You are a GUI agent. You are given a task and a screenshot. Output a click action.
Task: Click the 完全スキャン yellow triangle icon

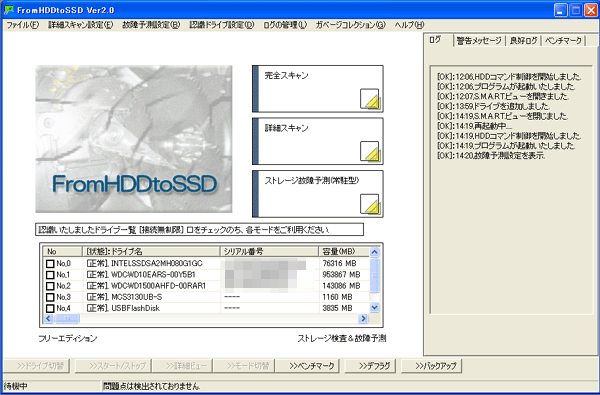(x=370, y=99)
